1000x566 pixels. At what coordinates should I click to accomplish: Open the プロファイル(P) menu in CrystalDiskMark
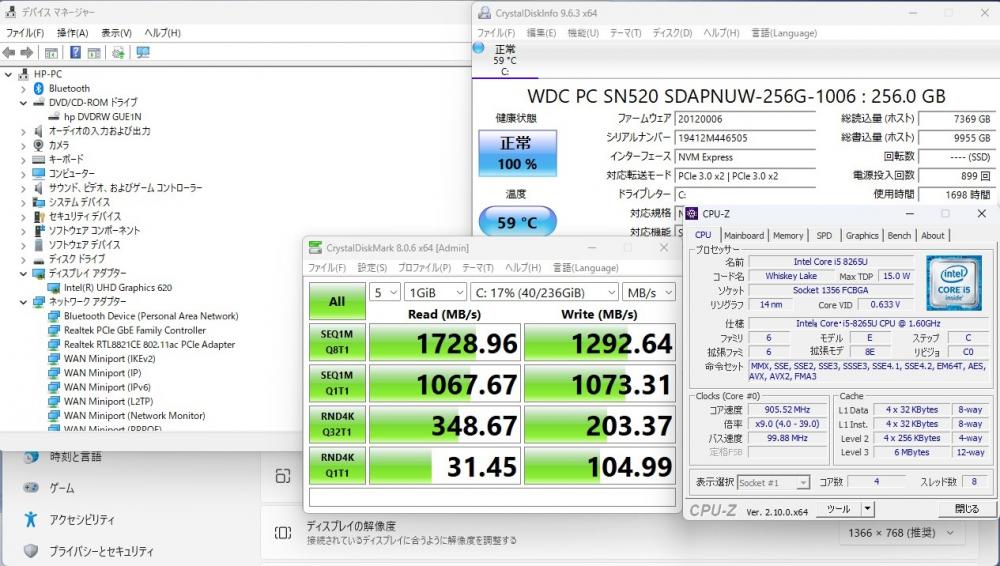click(x=424, y=267)
